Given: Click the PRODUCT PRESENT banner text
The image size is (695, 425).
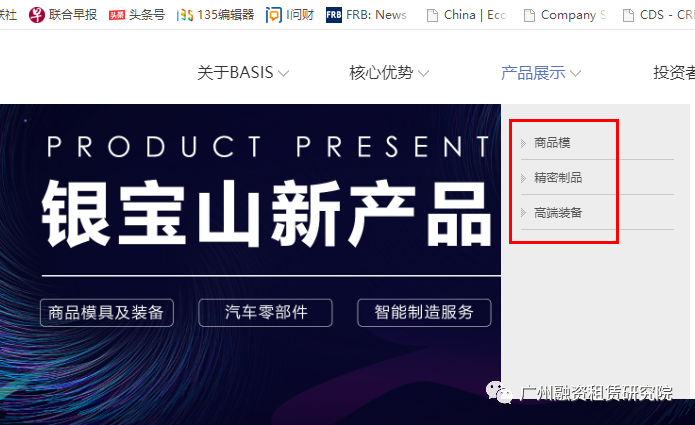Looking at the screenshot, I should [x=268, y=146].
